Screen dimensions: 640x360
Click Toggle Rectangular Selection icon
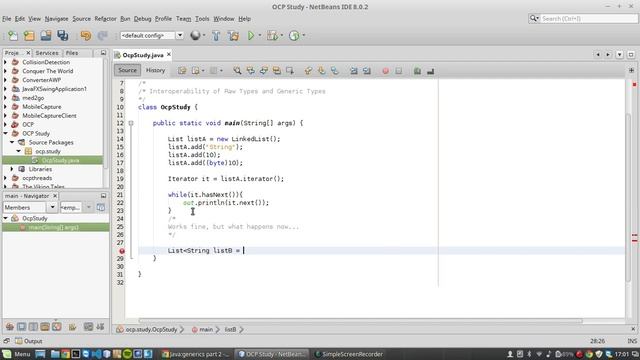pos(290,71)
